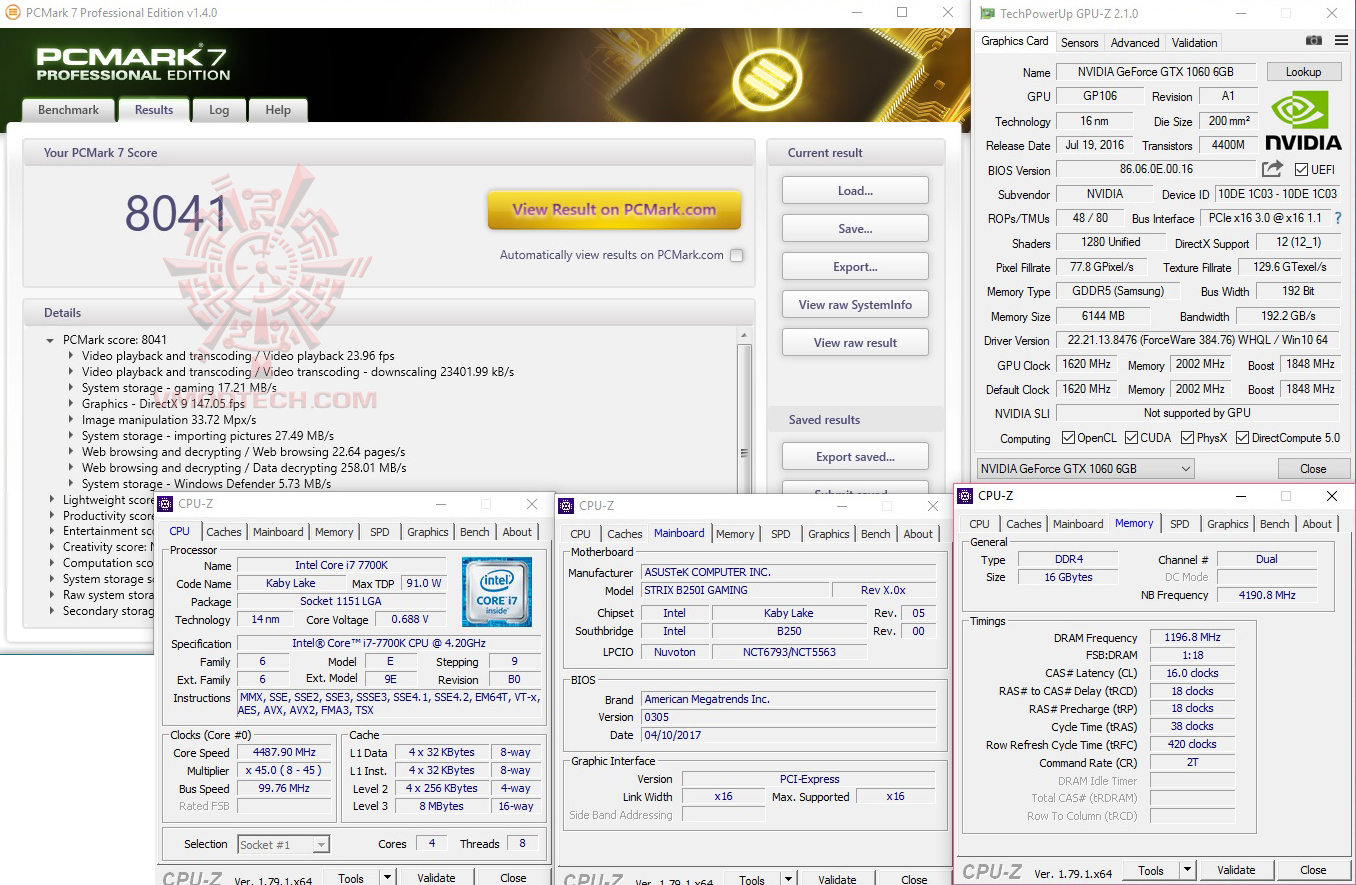Screen dimensions: 1356x885
Task: Click the question mark beside Bus Interface
Action: (1339, 218)
